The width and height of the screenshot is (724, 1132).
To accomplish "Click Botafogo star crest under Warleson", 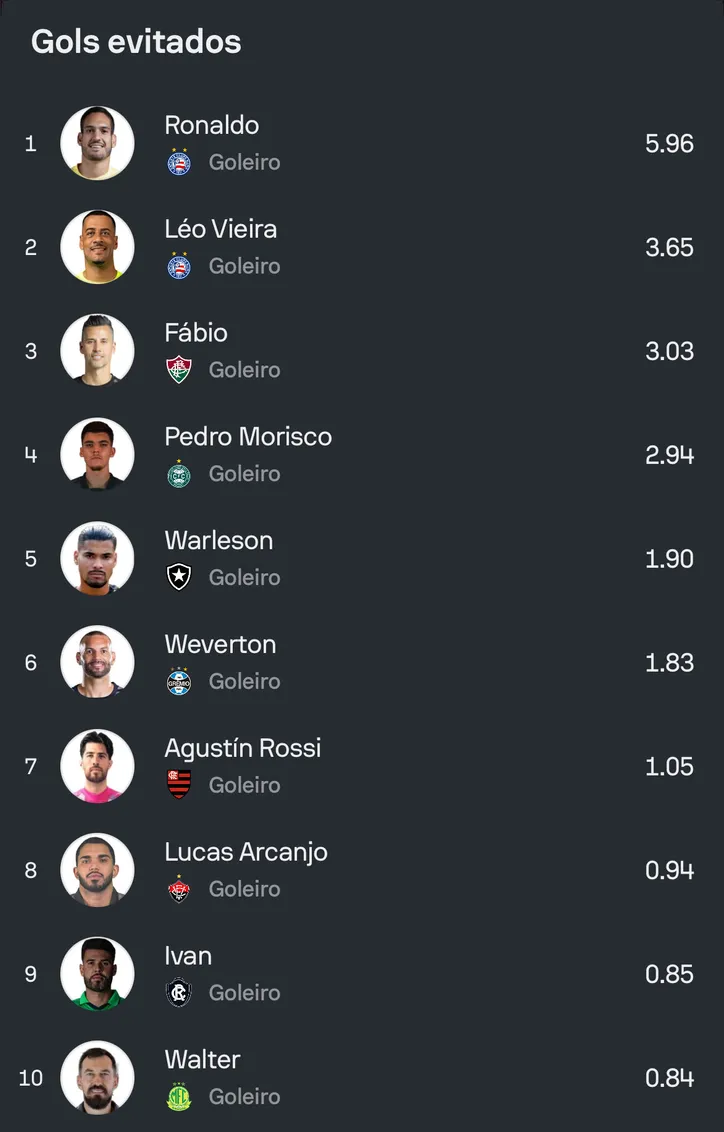I will 179,577.
